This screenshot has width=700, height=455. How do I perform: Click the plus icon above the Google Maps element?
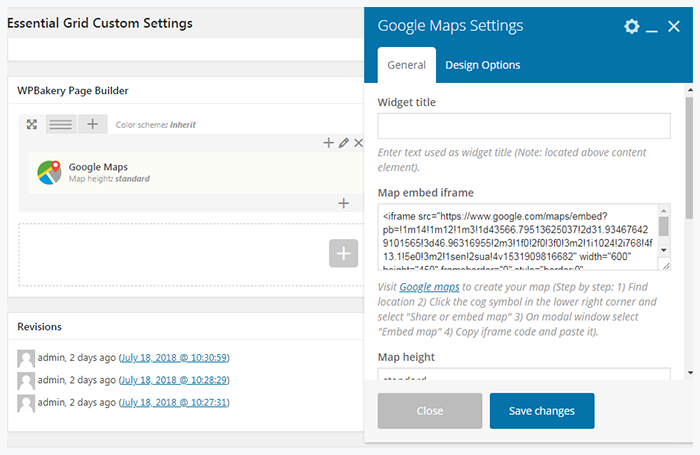(328, 144)
